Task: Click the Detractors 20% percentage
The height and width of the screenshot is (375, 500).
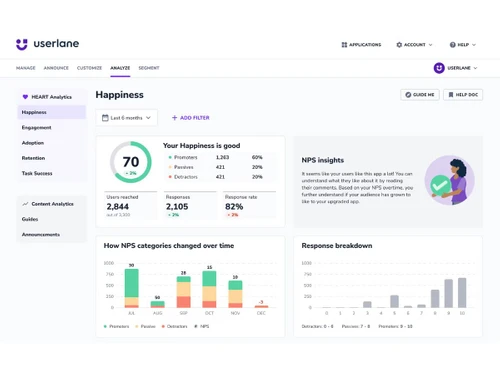Action: pyautogui.click(x=257, y=177)
